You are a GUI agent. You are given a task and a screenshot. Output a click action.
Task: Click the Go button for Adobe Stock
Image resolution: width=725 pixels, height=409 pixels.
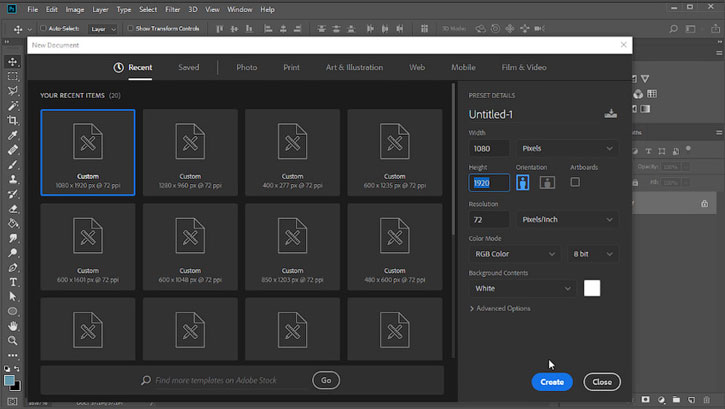coord(326,380)
